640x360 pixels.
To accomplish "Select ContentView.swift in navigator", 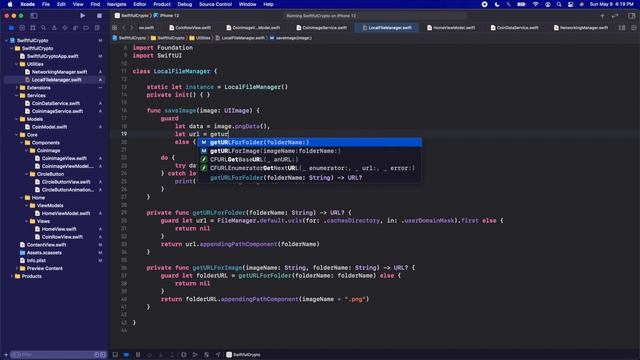I will (x=46, y=245).
